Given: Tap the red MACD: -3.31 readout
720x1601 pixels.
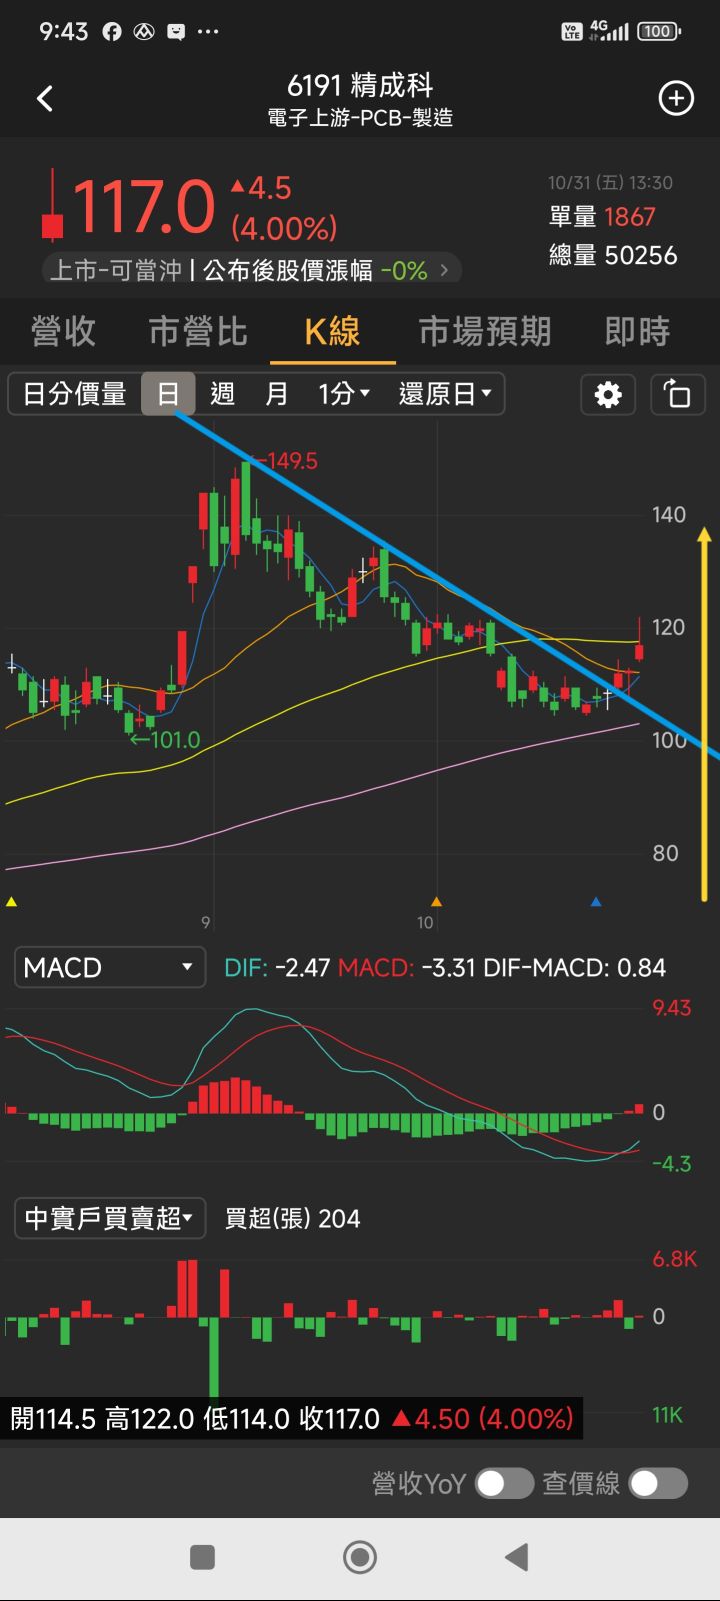Looking at the screenshot, I should (x=406, y=968).
